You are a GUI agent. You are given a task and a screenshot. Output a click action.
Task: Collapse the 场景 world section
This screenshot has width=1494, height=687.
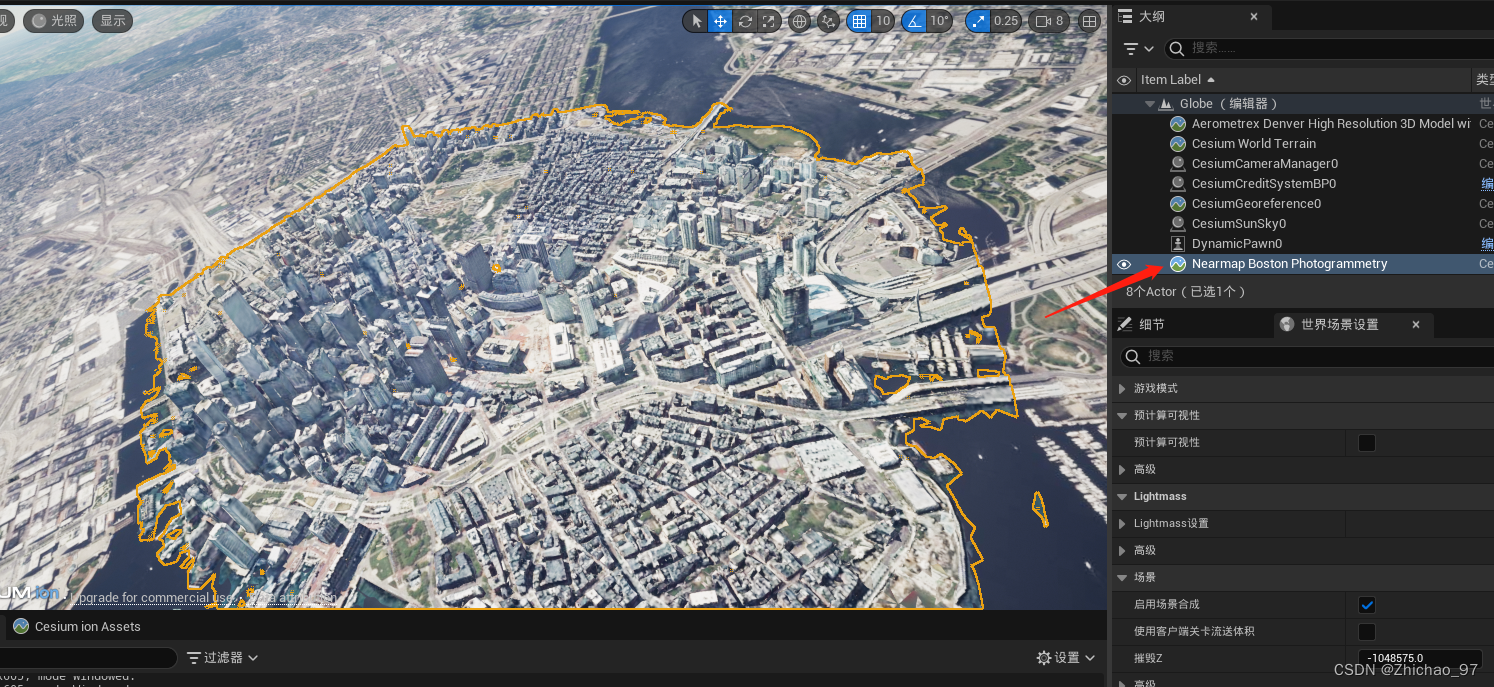click(1120, 577)
